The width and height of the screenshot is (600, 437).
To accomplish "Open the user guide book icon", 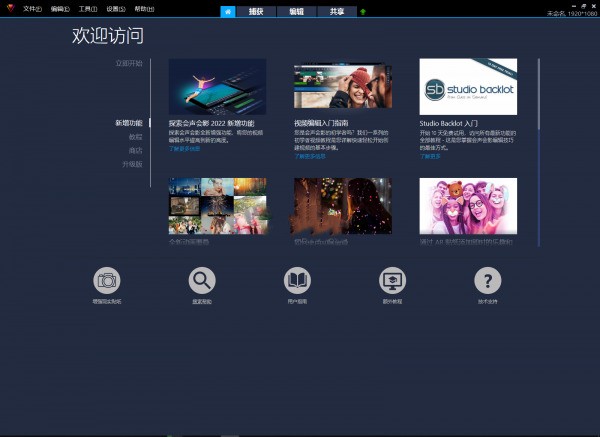I will (x=297, y=281).
